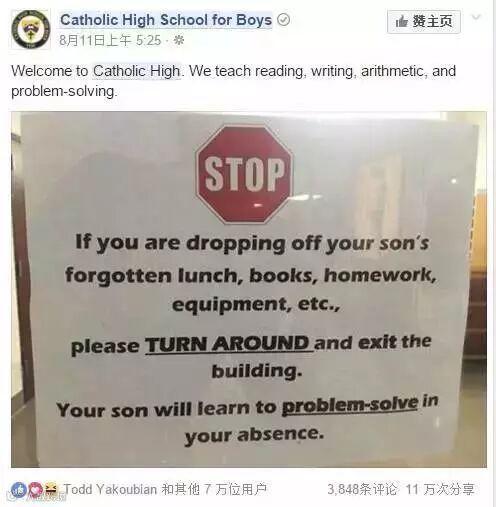Click the blue like reaction icon

coord(19,489)
